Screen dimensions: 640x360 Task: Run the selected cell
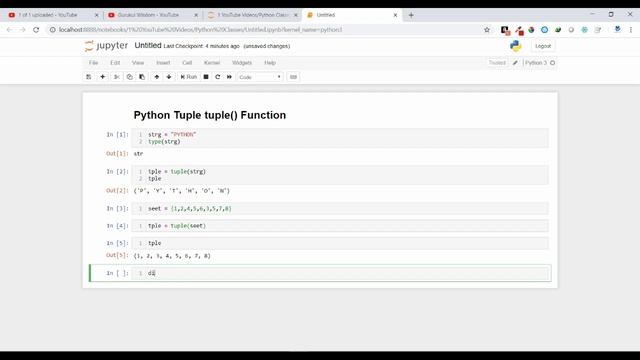tap(189, 77)
